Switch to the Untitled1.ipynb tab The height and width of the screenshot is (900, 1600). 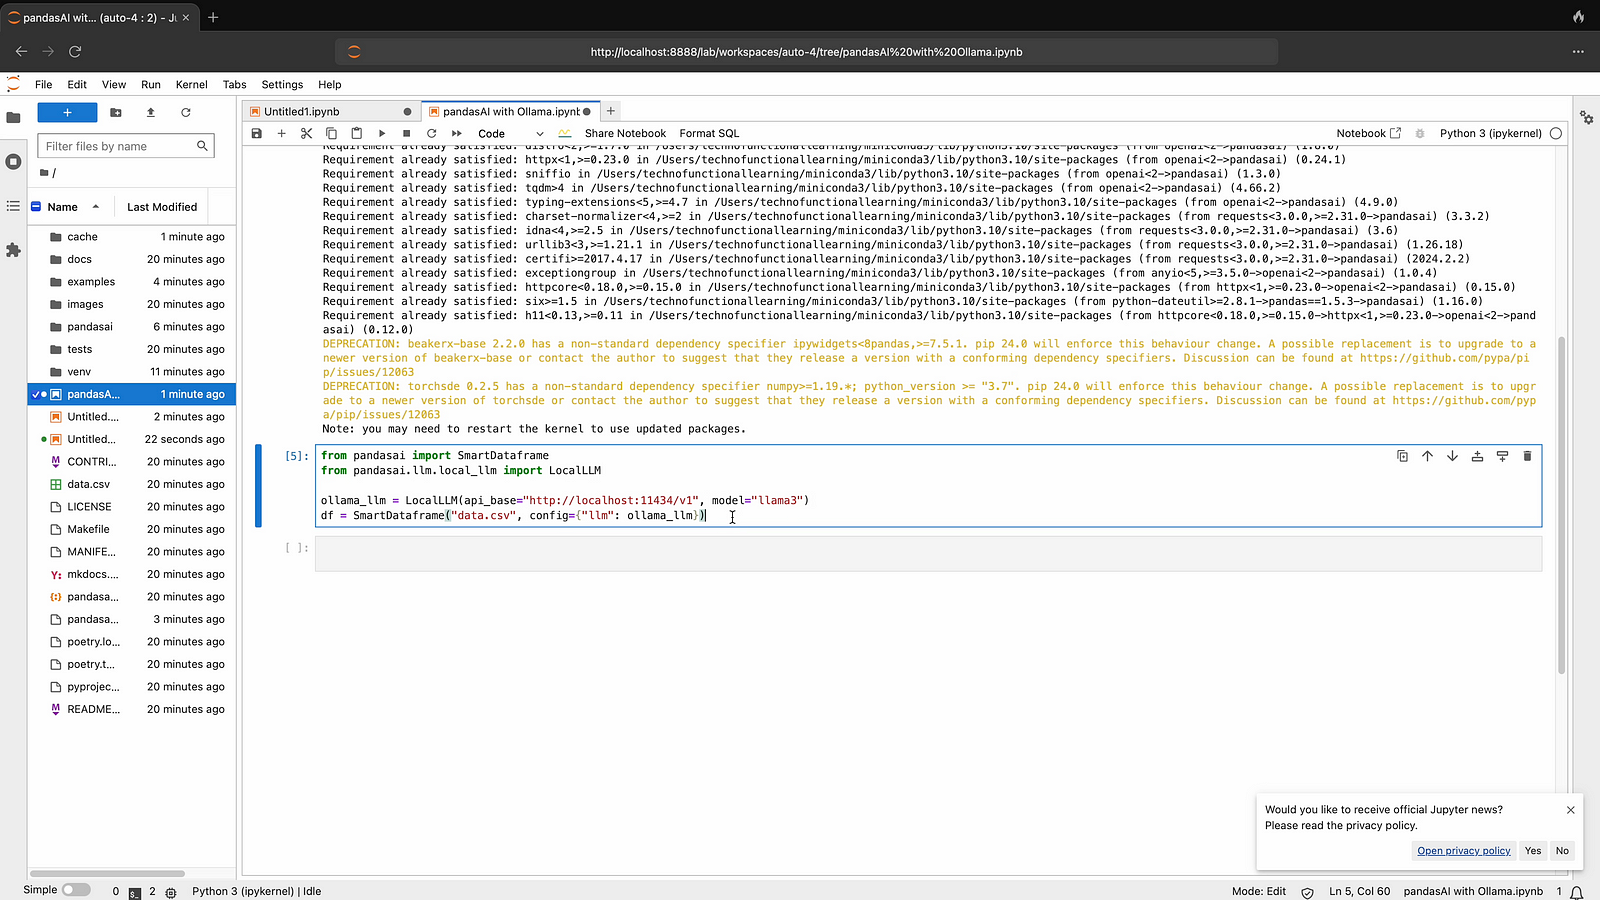tap(302, 112)
